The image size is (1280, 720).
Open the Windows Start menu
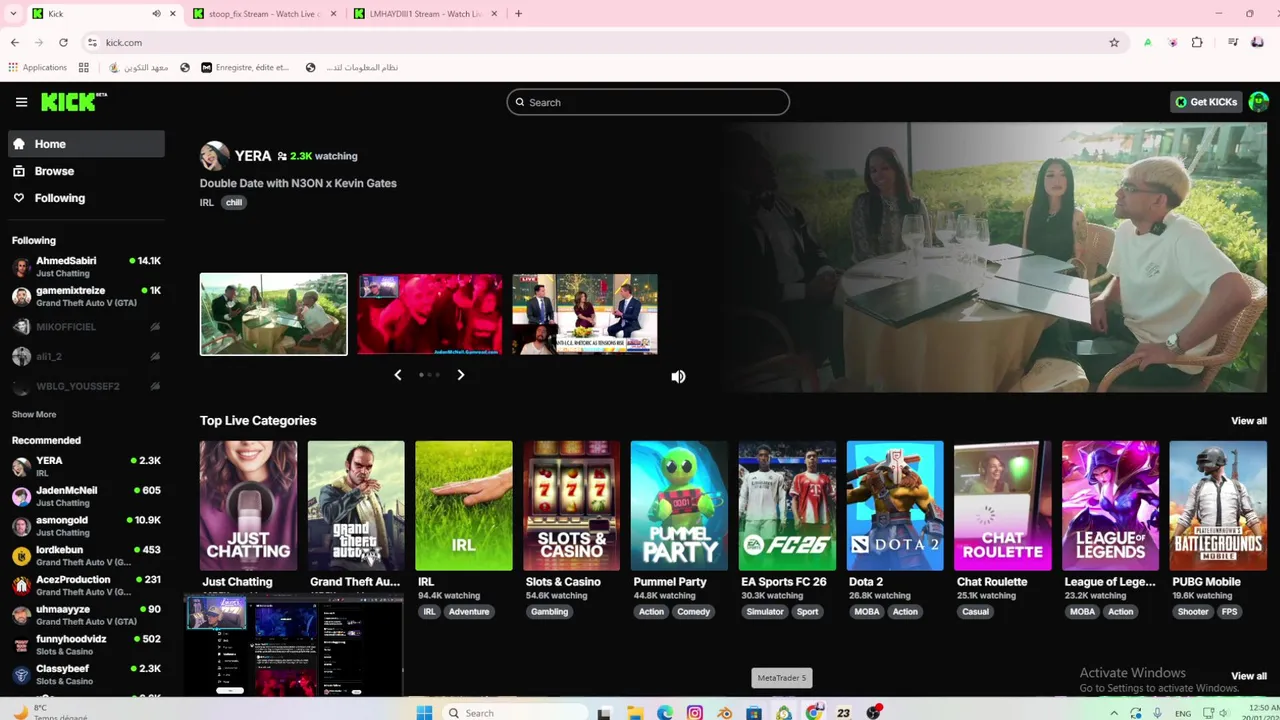[424, 713]
